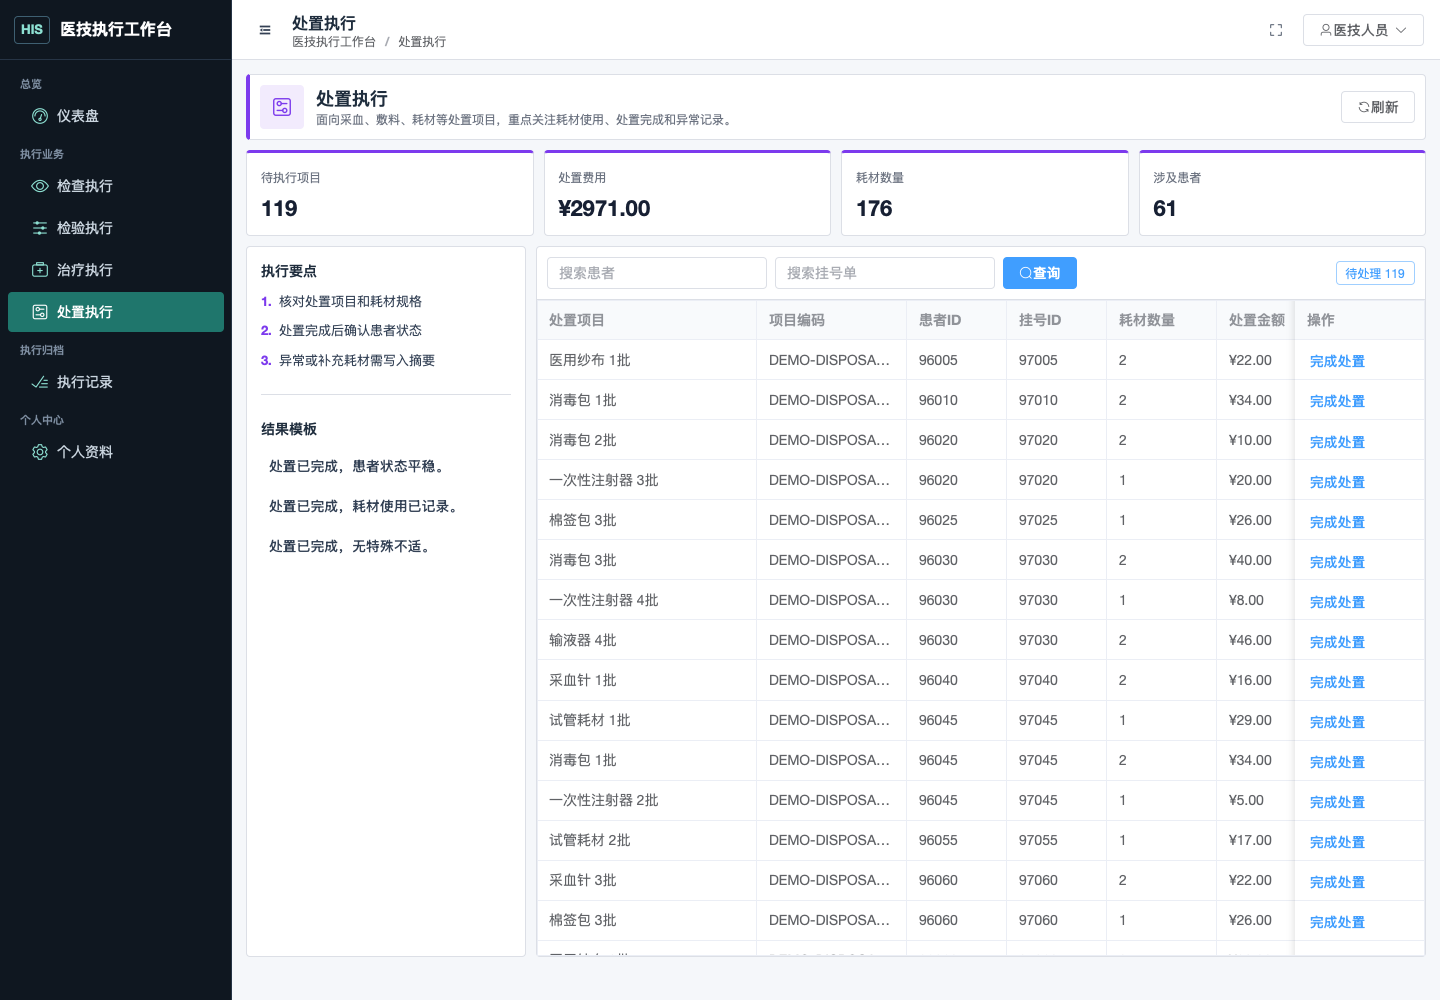This screenshot has height=1000, width=1440.
Task: Click the purple 处置执行 header icon
Action: [282, 107]
